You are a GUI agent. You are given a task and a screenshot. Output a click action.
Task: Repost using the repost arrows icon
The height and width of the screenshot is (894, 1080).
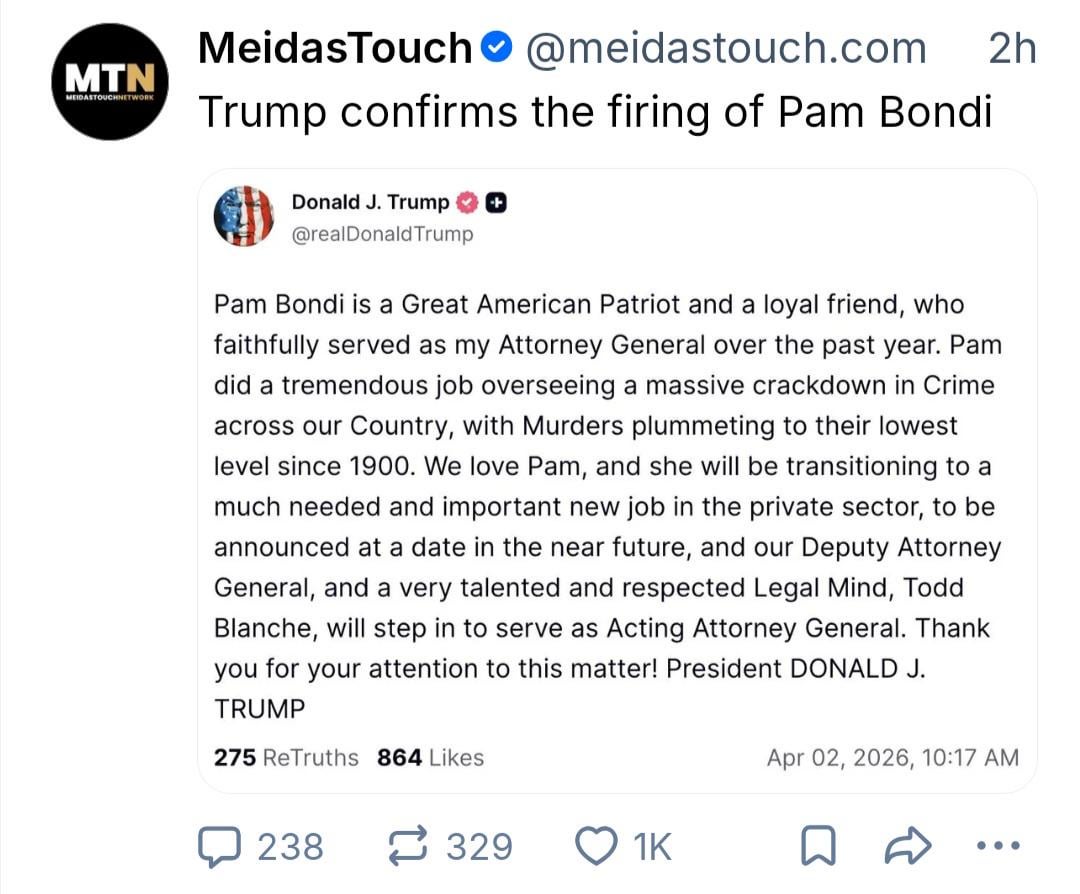[x=407, y=847]
